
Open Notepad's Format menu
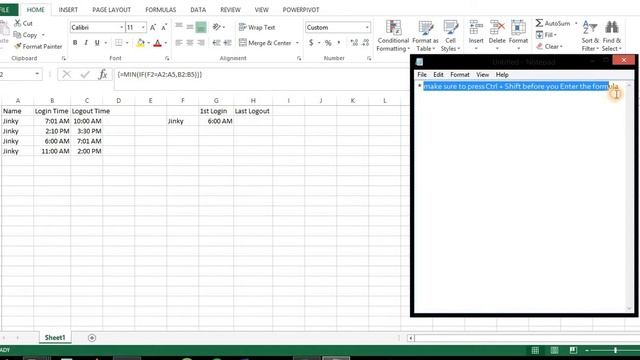click(x=460, y=75)
